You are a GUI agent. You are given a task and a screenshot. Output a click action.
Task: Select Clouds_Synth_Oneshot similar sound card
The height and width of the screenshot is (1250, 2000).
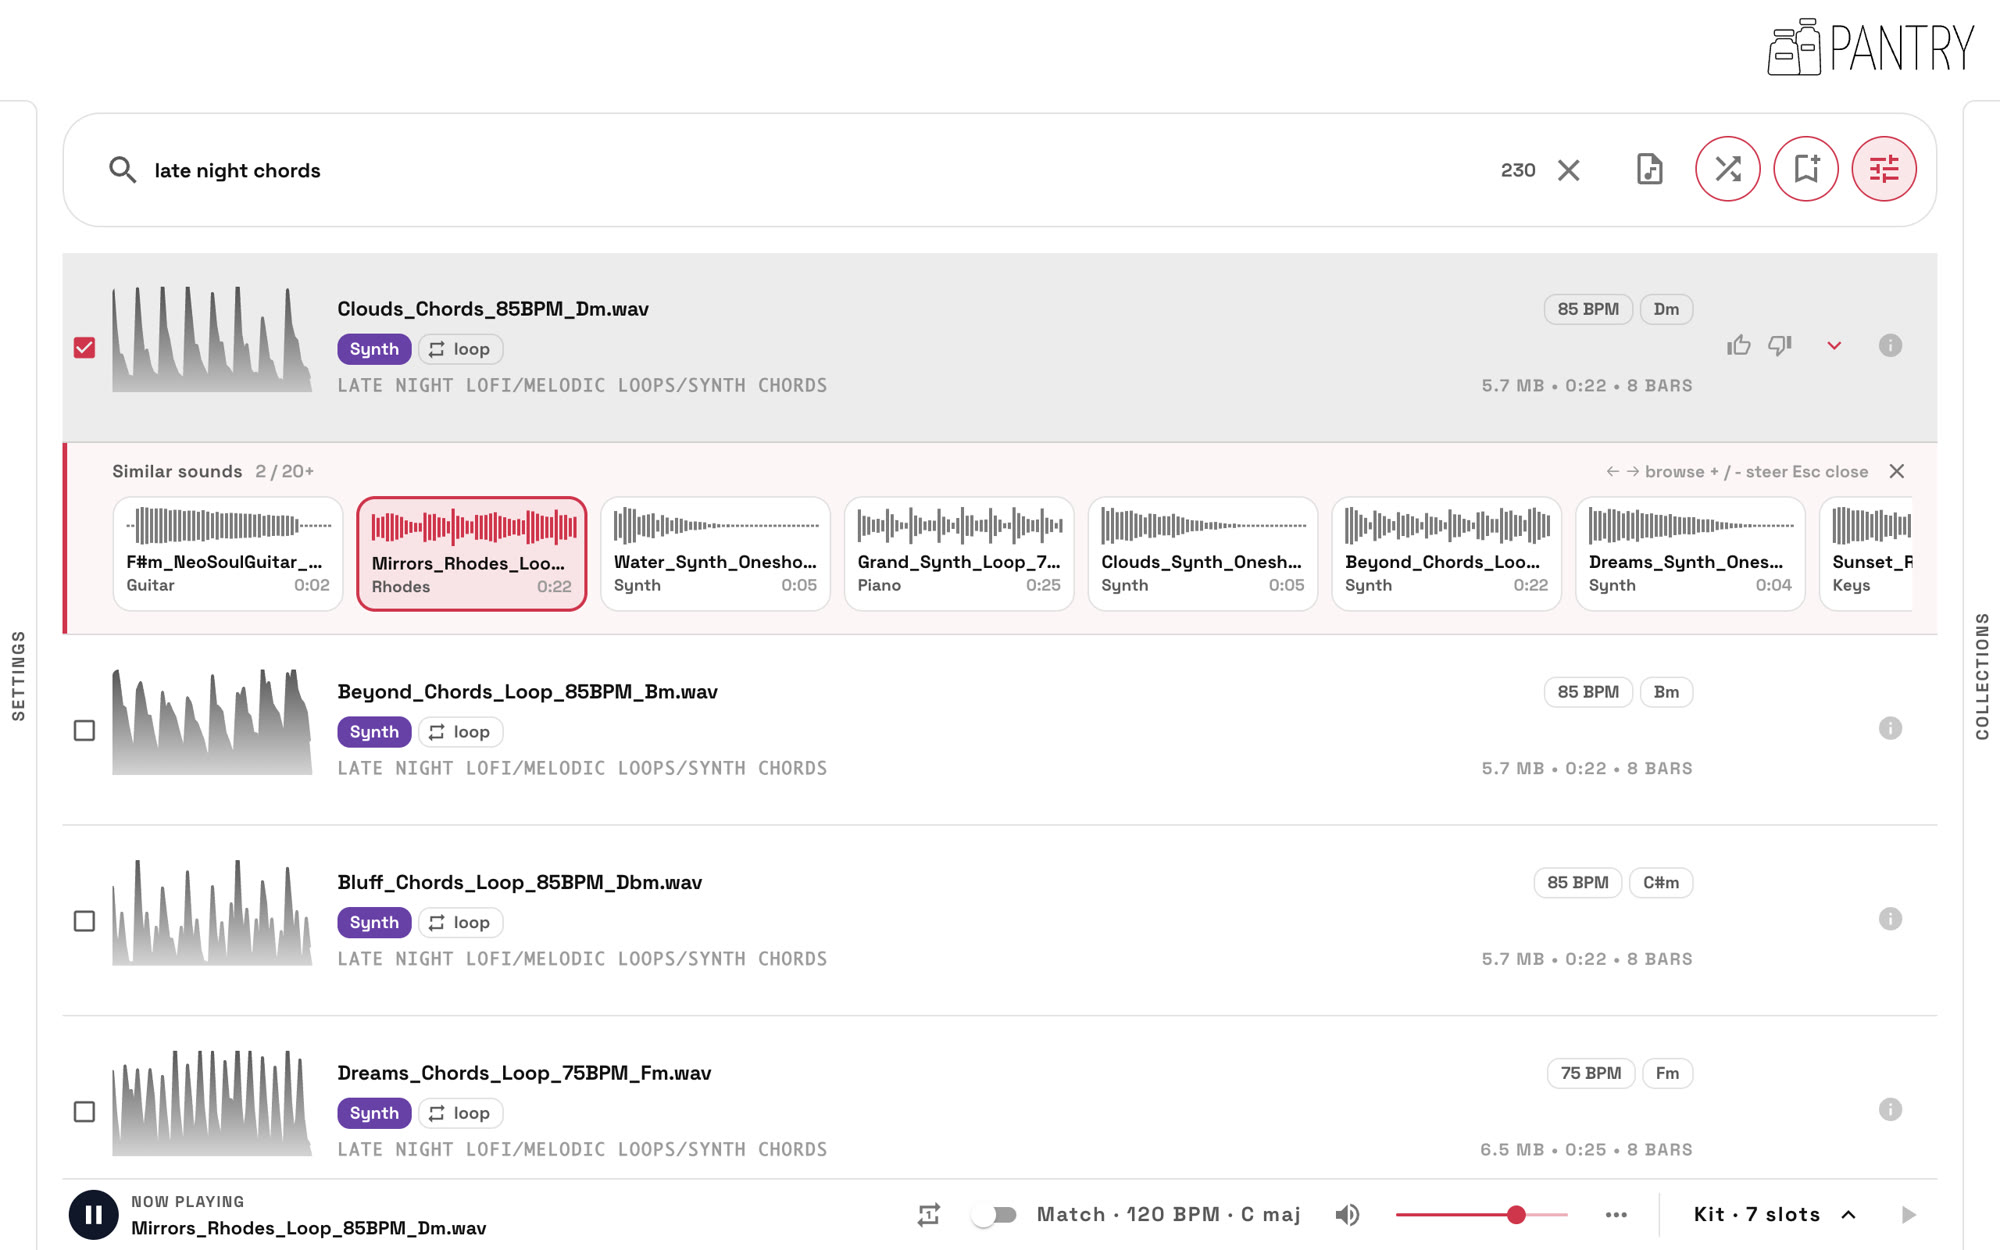pyautogui.click(x=1203, y=553)
